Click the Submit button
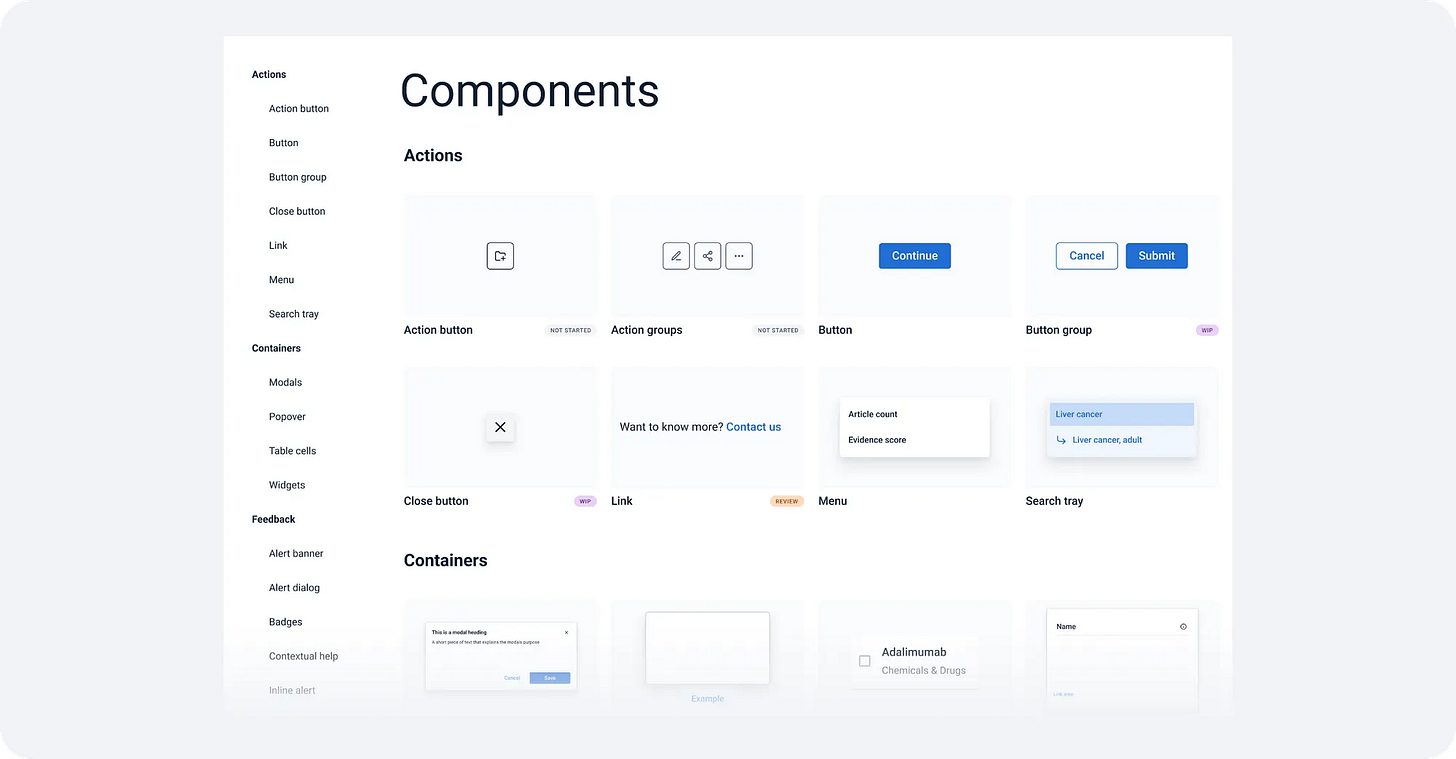 (x=1157, y=256)
